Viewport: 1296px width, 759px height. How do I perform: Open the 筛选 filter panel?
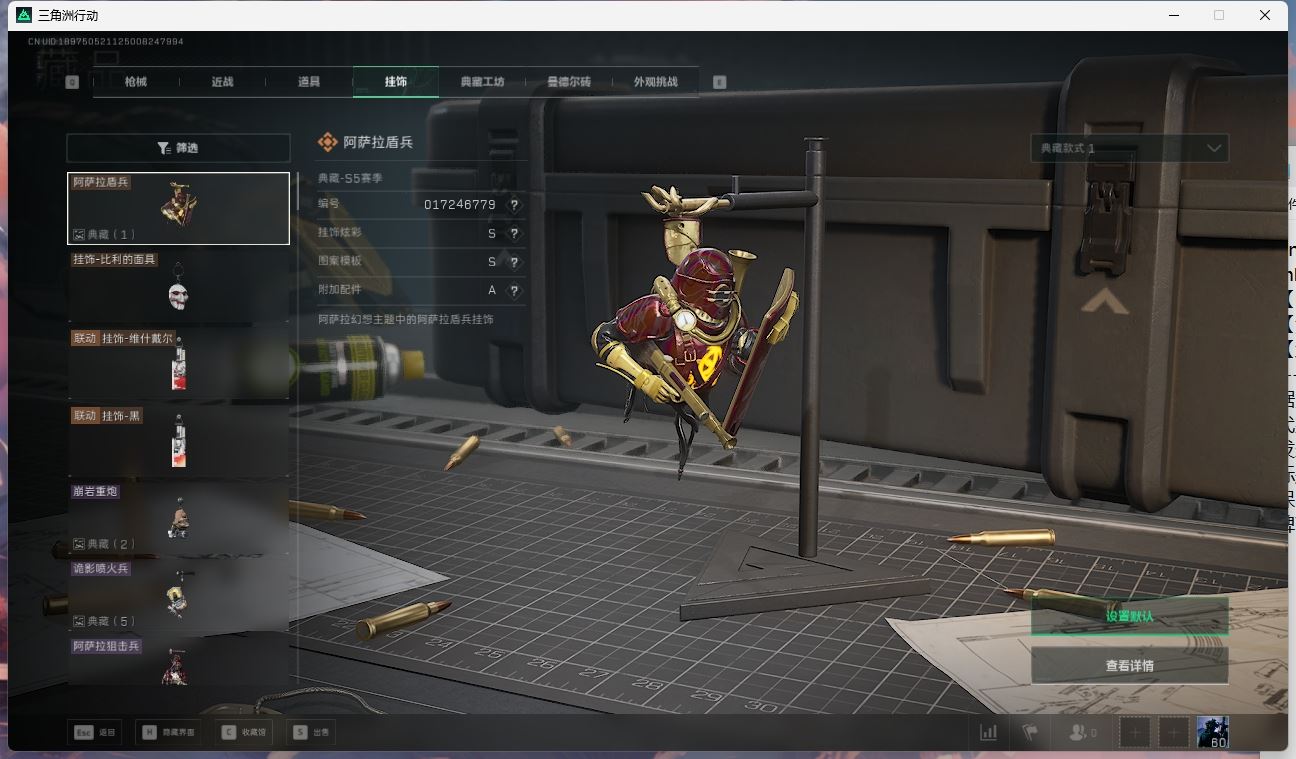178,148
